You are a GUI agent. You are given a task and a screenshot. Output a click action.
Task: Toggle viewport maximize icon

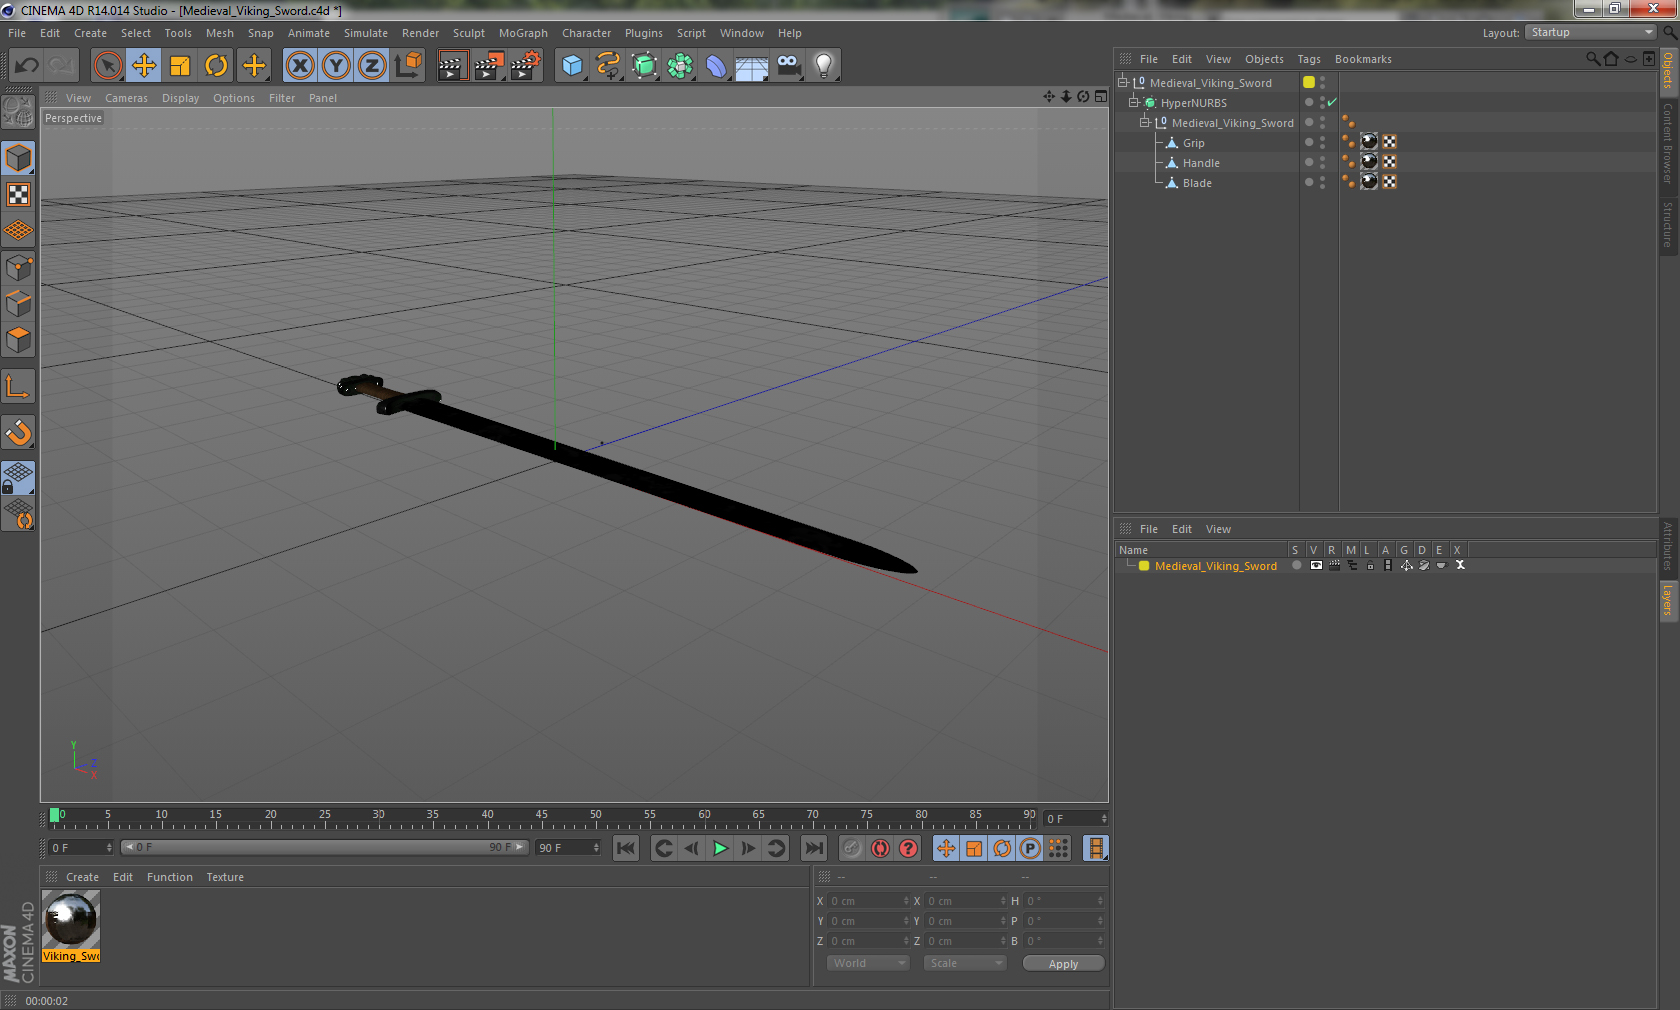coord(1101,97)
